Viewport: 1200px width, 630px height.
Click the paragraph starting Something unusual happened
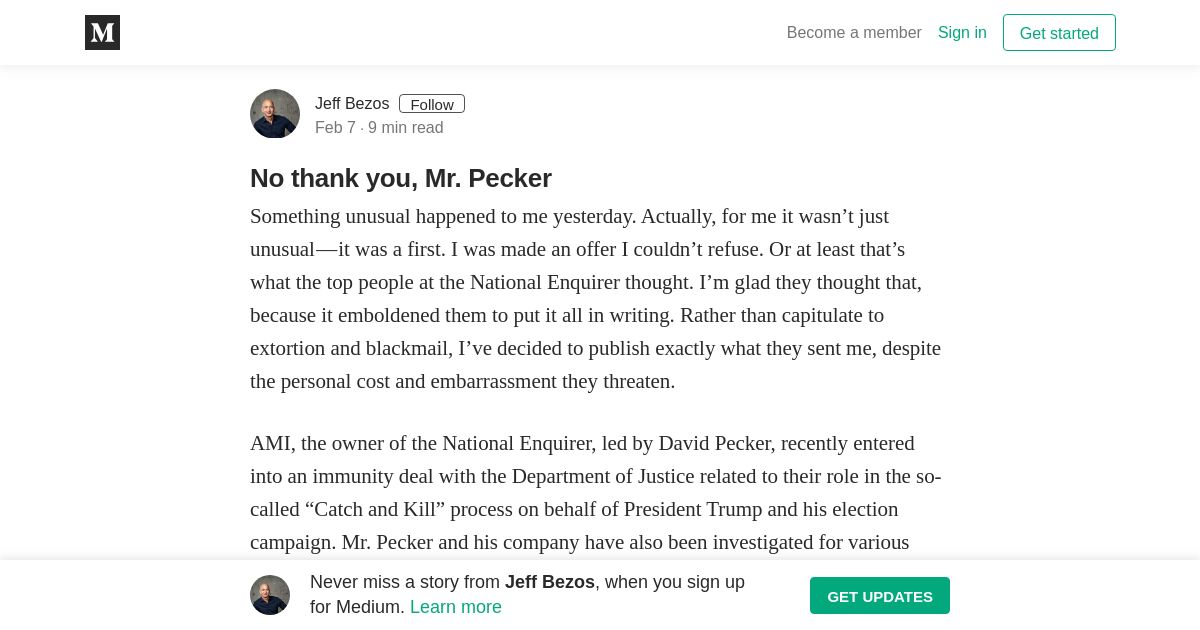coord(595,299)
